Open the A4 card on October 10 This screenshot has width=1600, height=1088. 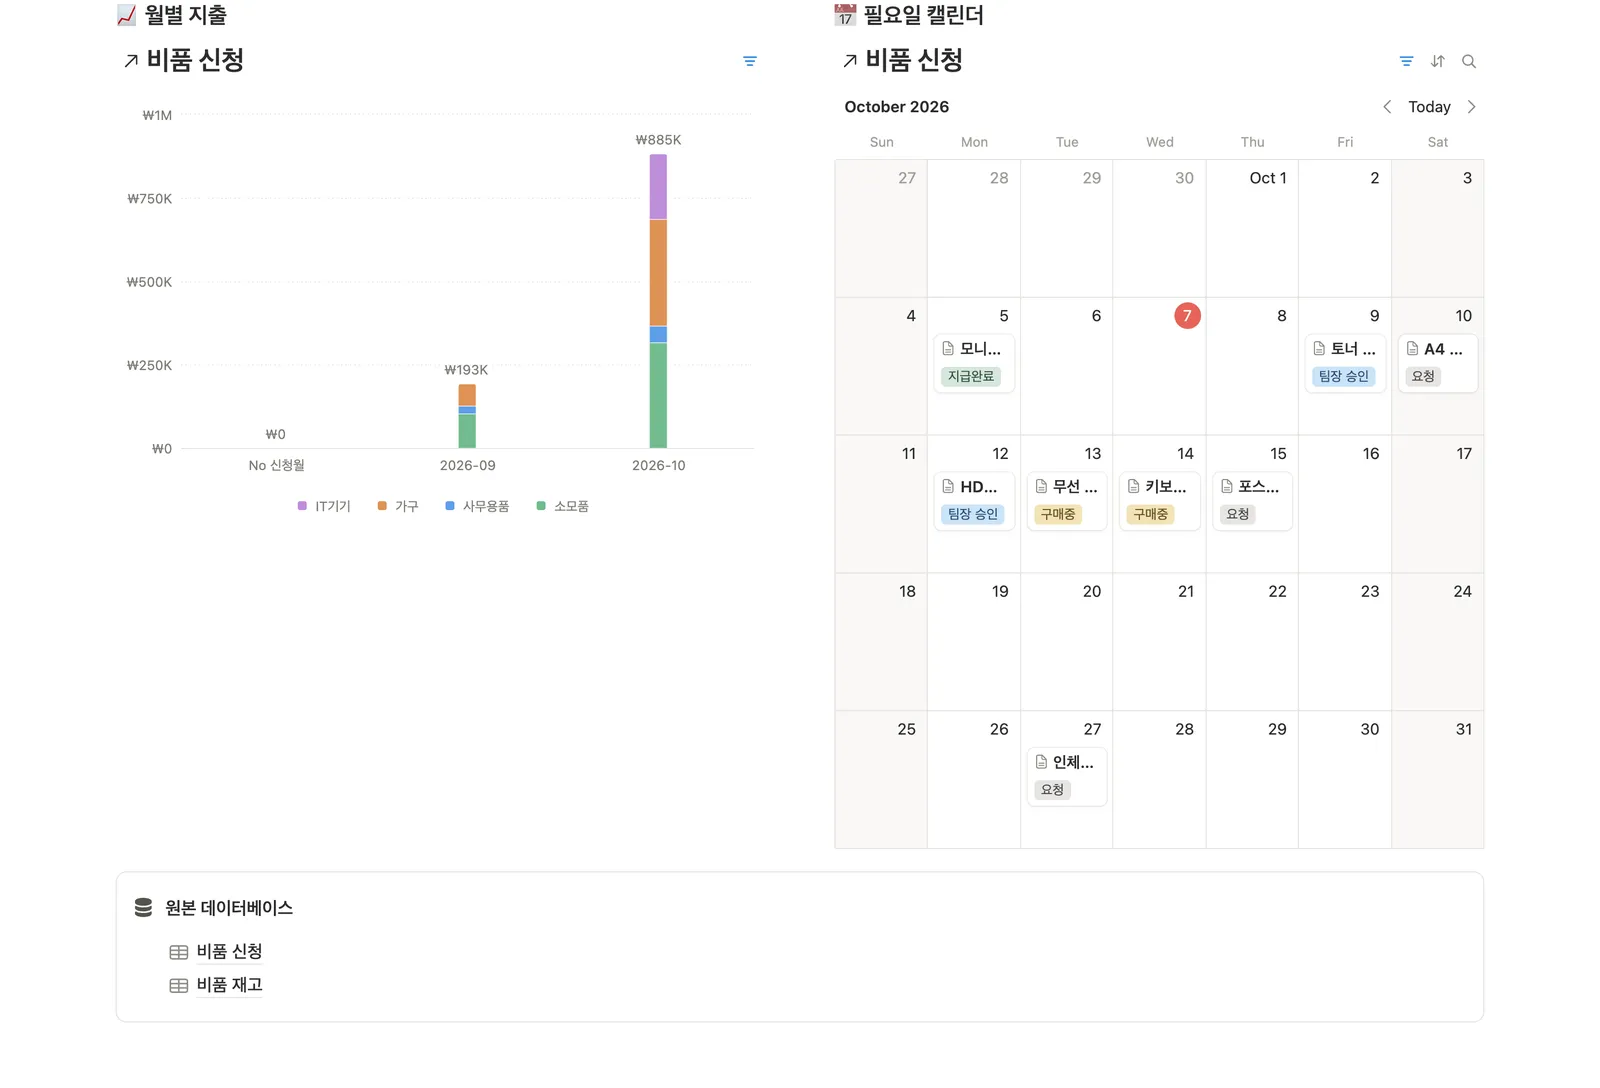[1438, 363]
